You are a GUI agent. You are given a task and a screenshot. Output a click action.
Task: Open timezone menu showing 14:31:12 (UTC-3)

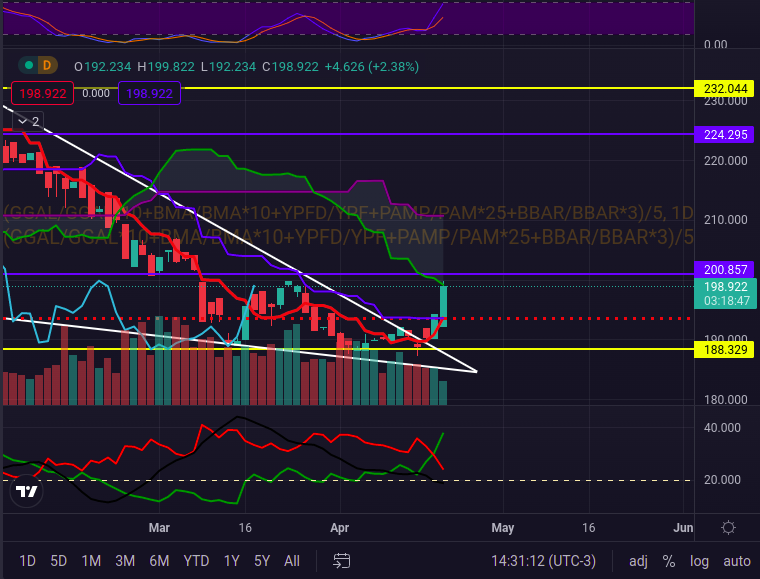click(x=543, y=561)
